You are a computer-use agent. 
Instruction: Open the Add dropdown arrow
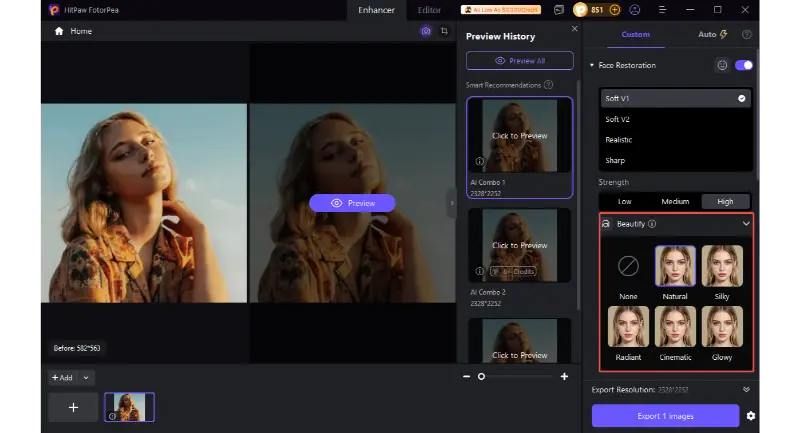(x=86, y=378)
